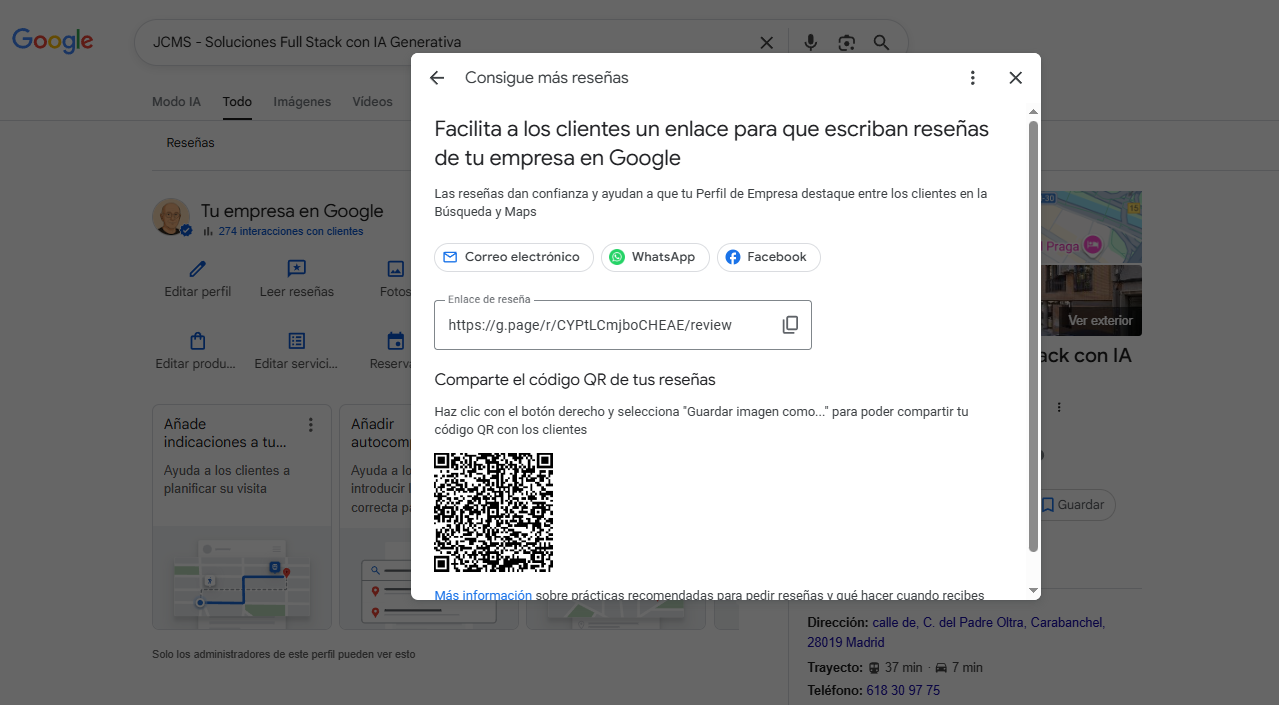Image resolution: width=1279 pixels, height=705 pixels.
Task: Share review link via Facebook
Action: pos(766,257)
